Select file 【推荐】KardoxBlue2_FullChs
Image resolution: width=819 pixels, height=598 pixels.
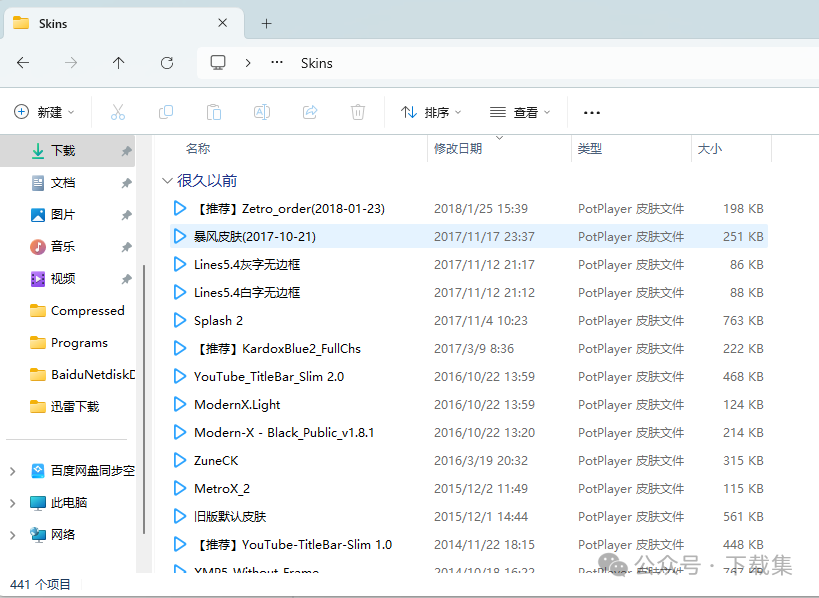[x=469, y=348]
